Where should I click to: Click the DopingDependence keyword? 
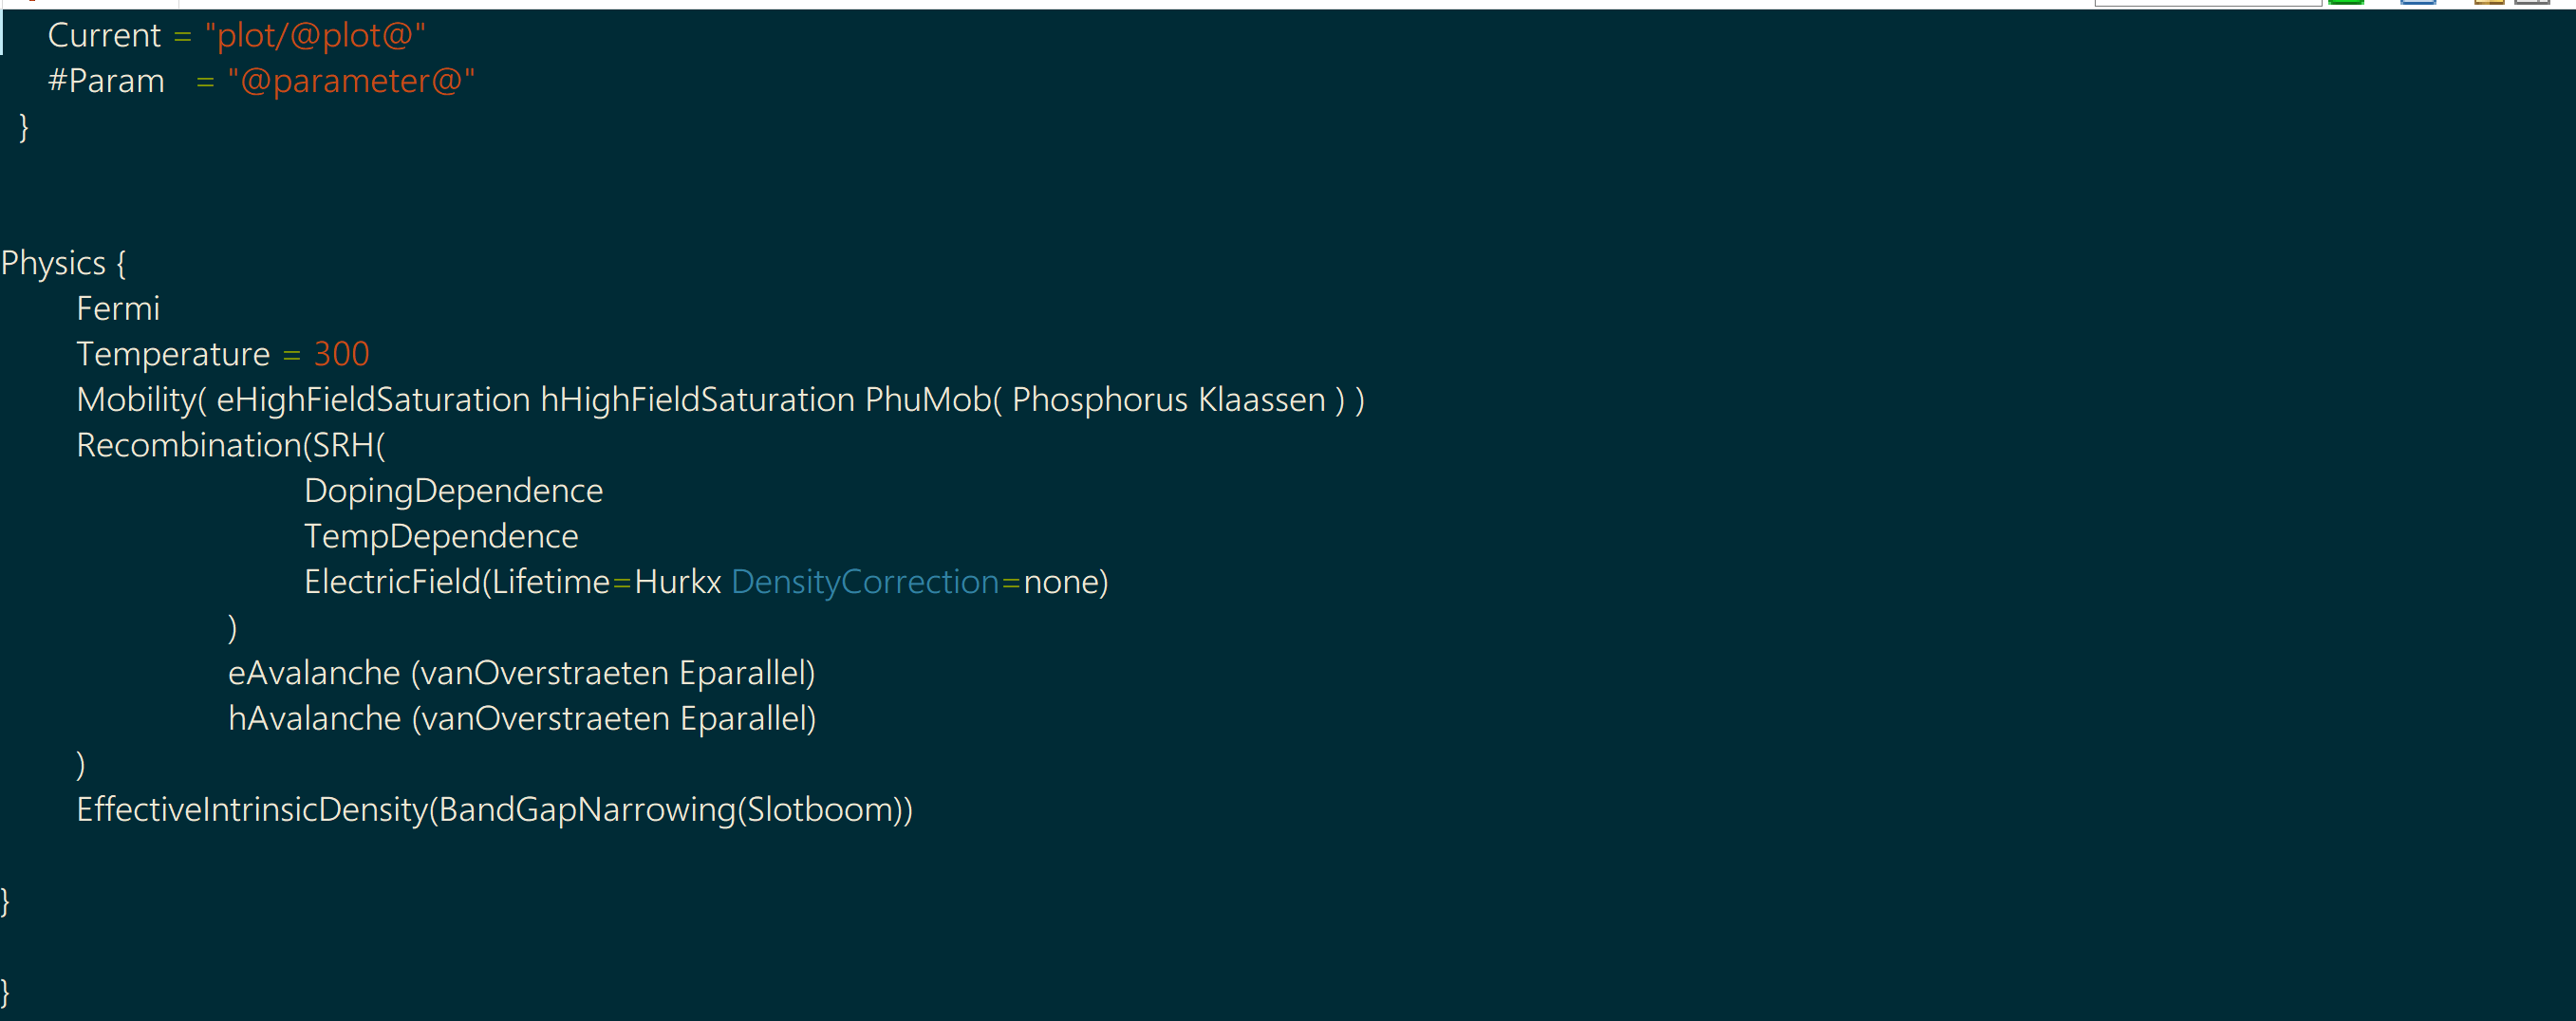tap(453, 491)
